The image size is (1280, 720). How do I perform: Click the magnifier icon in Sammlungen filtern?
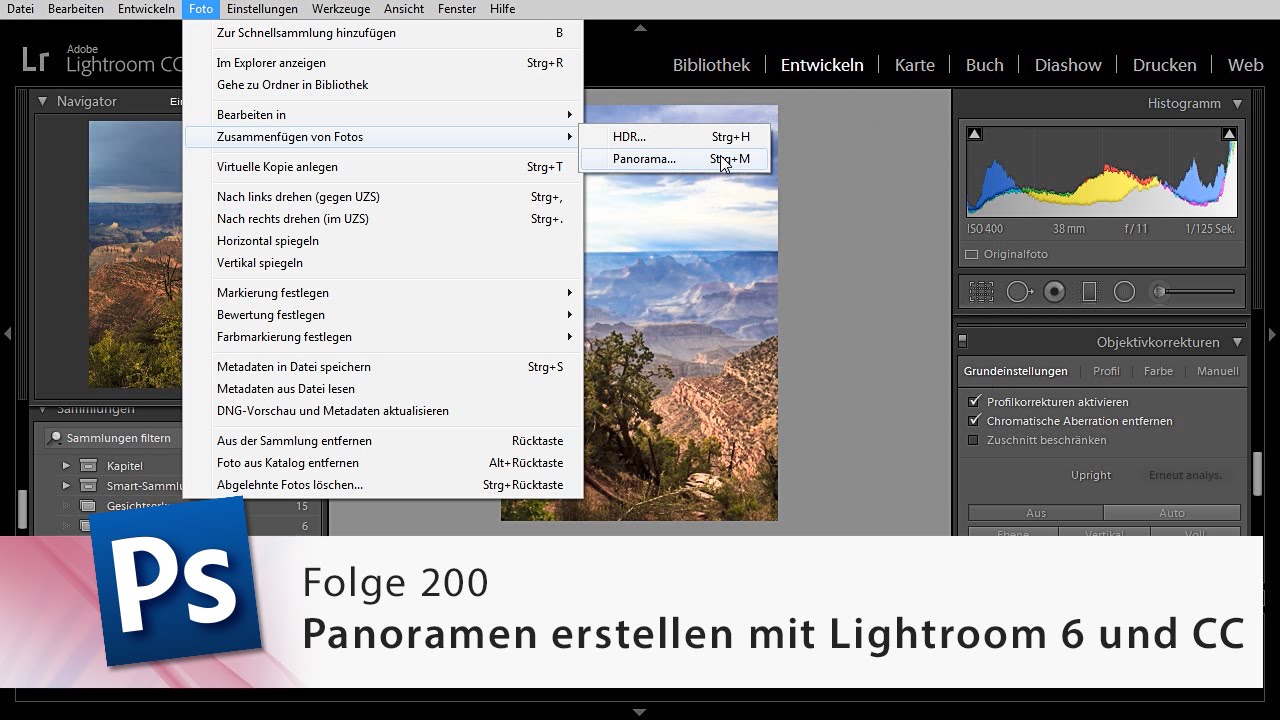[56, 438]
